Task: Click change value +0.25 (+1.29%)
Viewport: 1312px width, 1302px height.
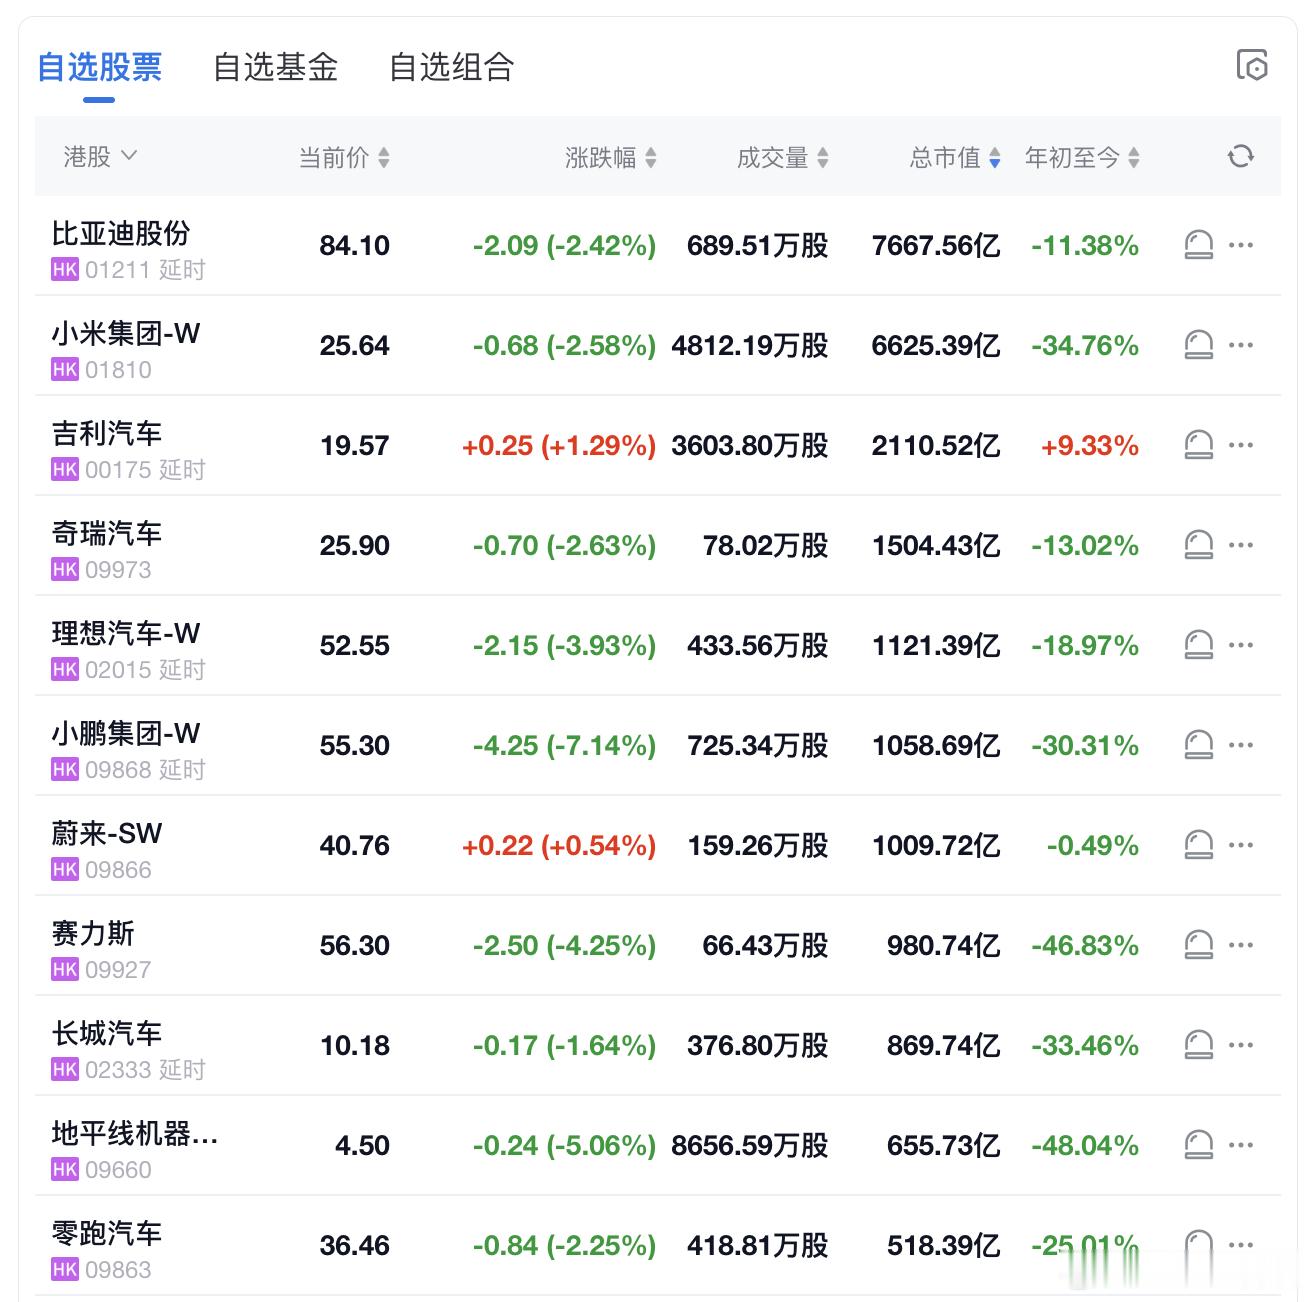Action: (559, 445)
